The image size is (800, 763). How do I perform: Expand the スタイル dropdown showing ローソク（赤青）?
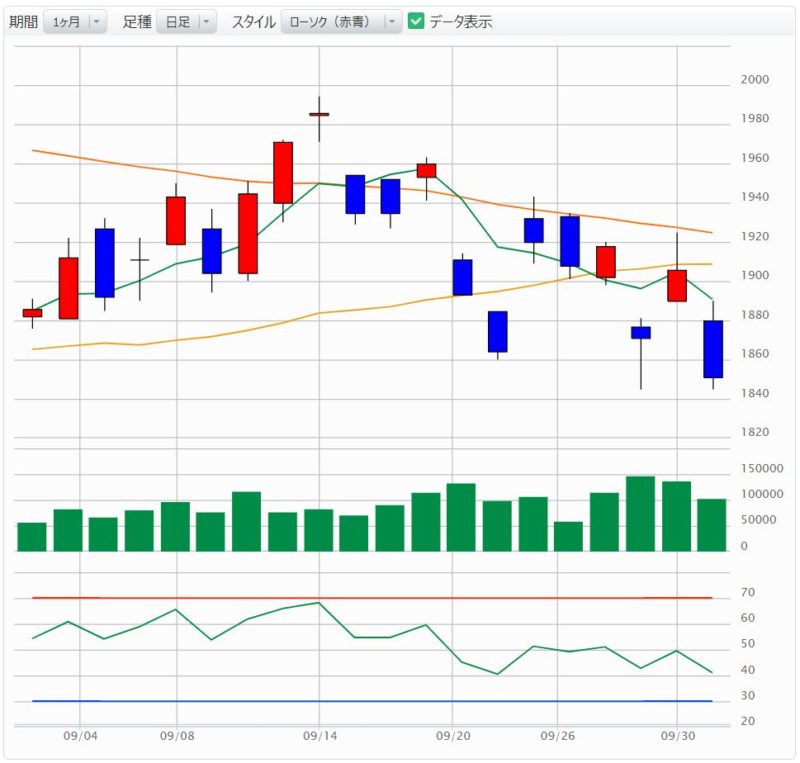tap(341, 22)
